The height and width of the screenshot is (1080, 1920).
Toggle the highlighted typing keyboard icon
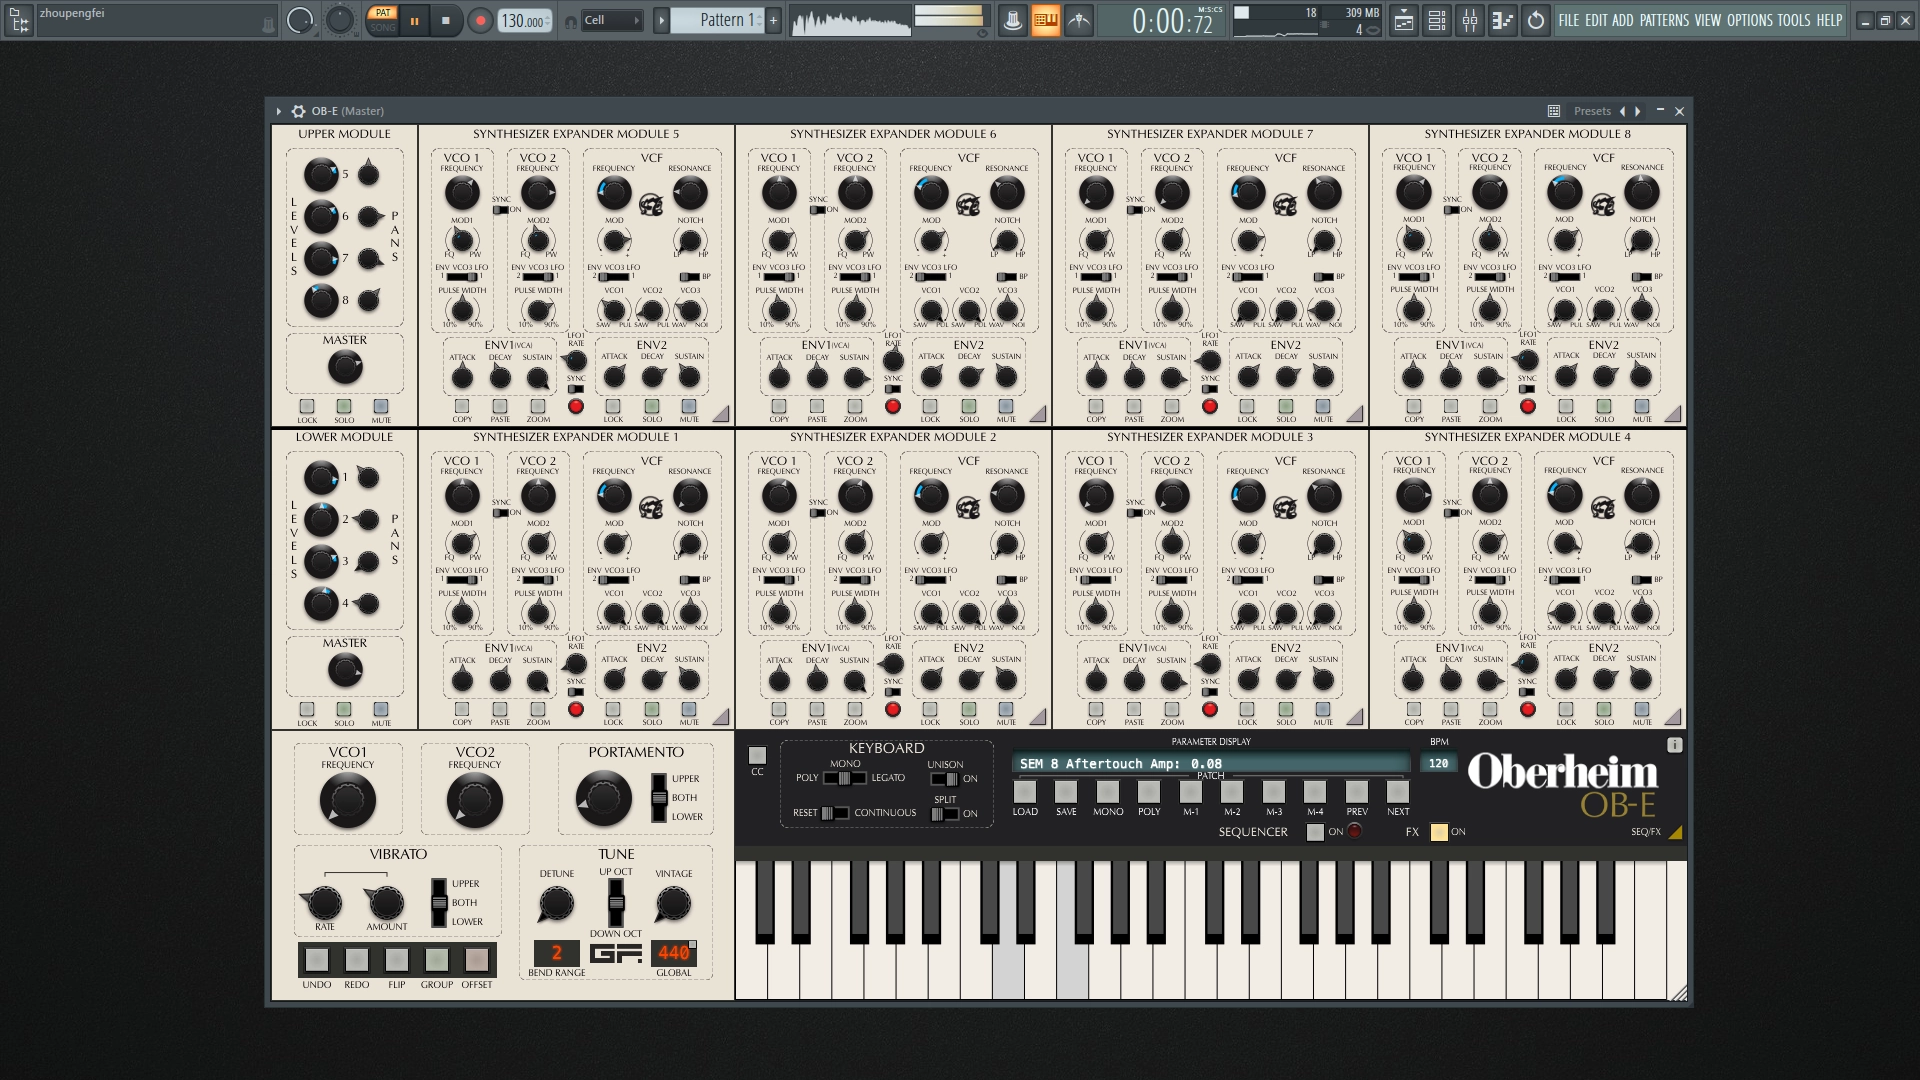1045,20
